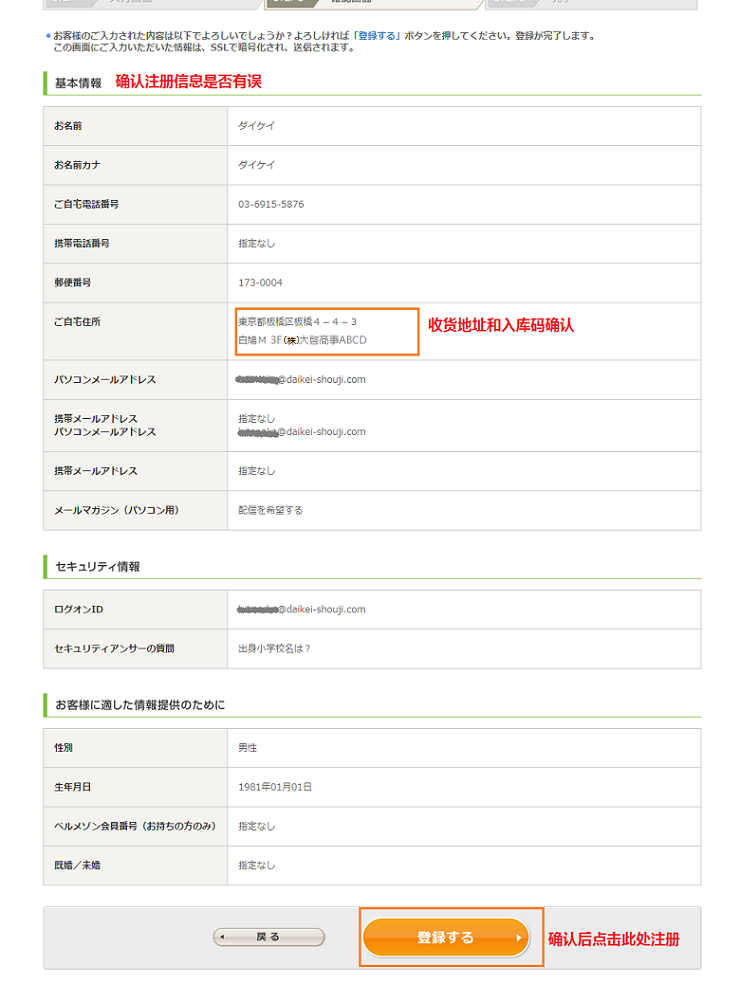The width and height of the screenshot is (740, 984).
Task: Click the ログオンID email value
Action: point(301,609)
